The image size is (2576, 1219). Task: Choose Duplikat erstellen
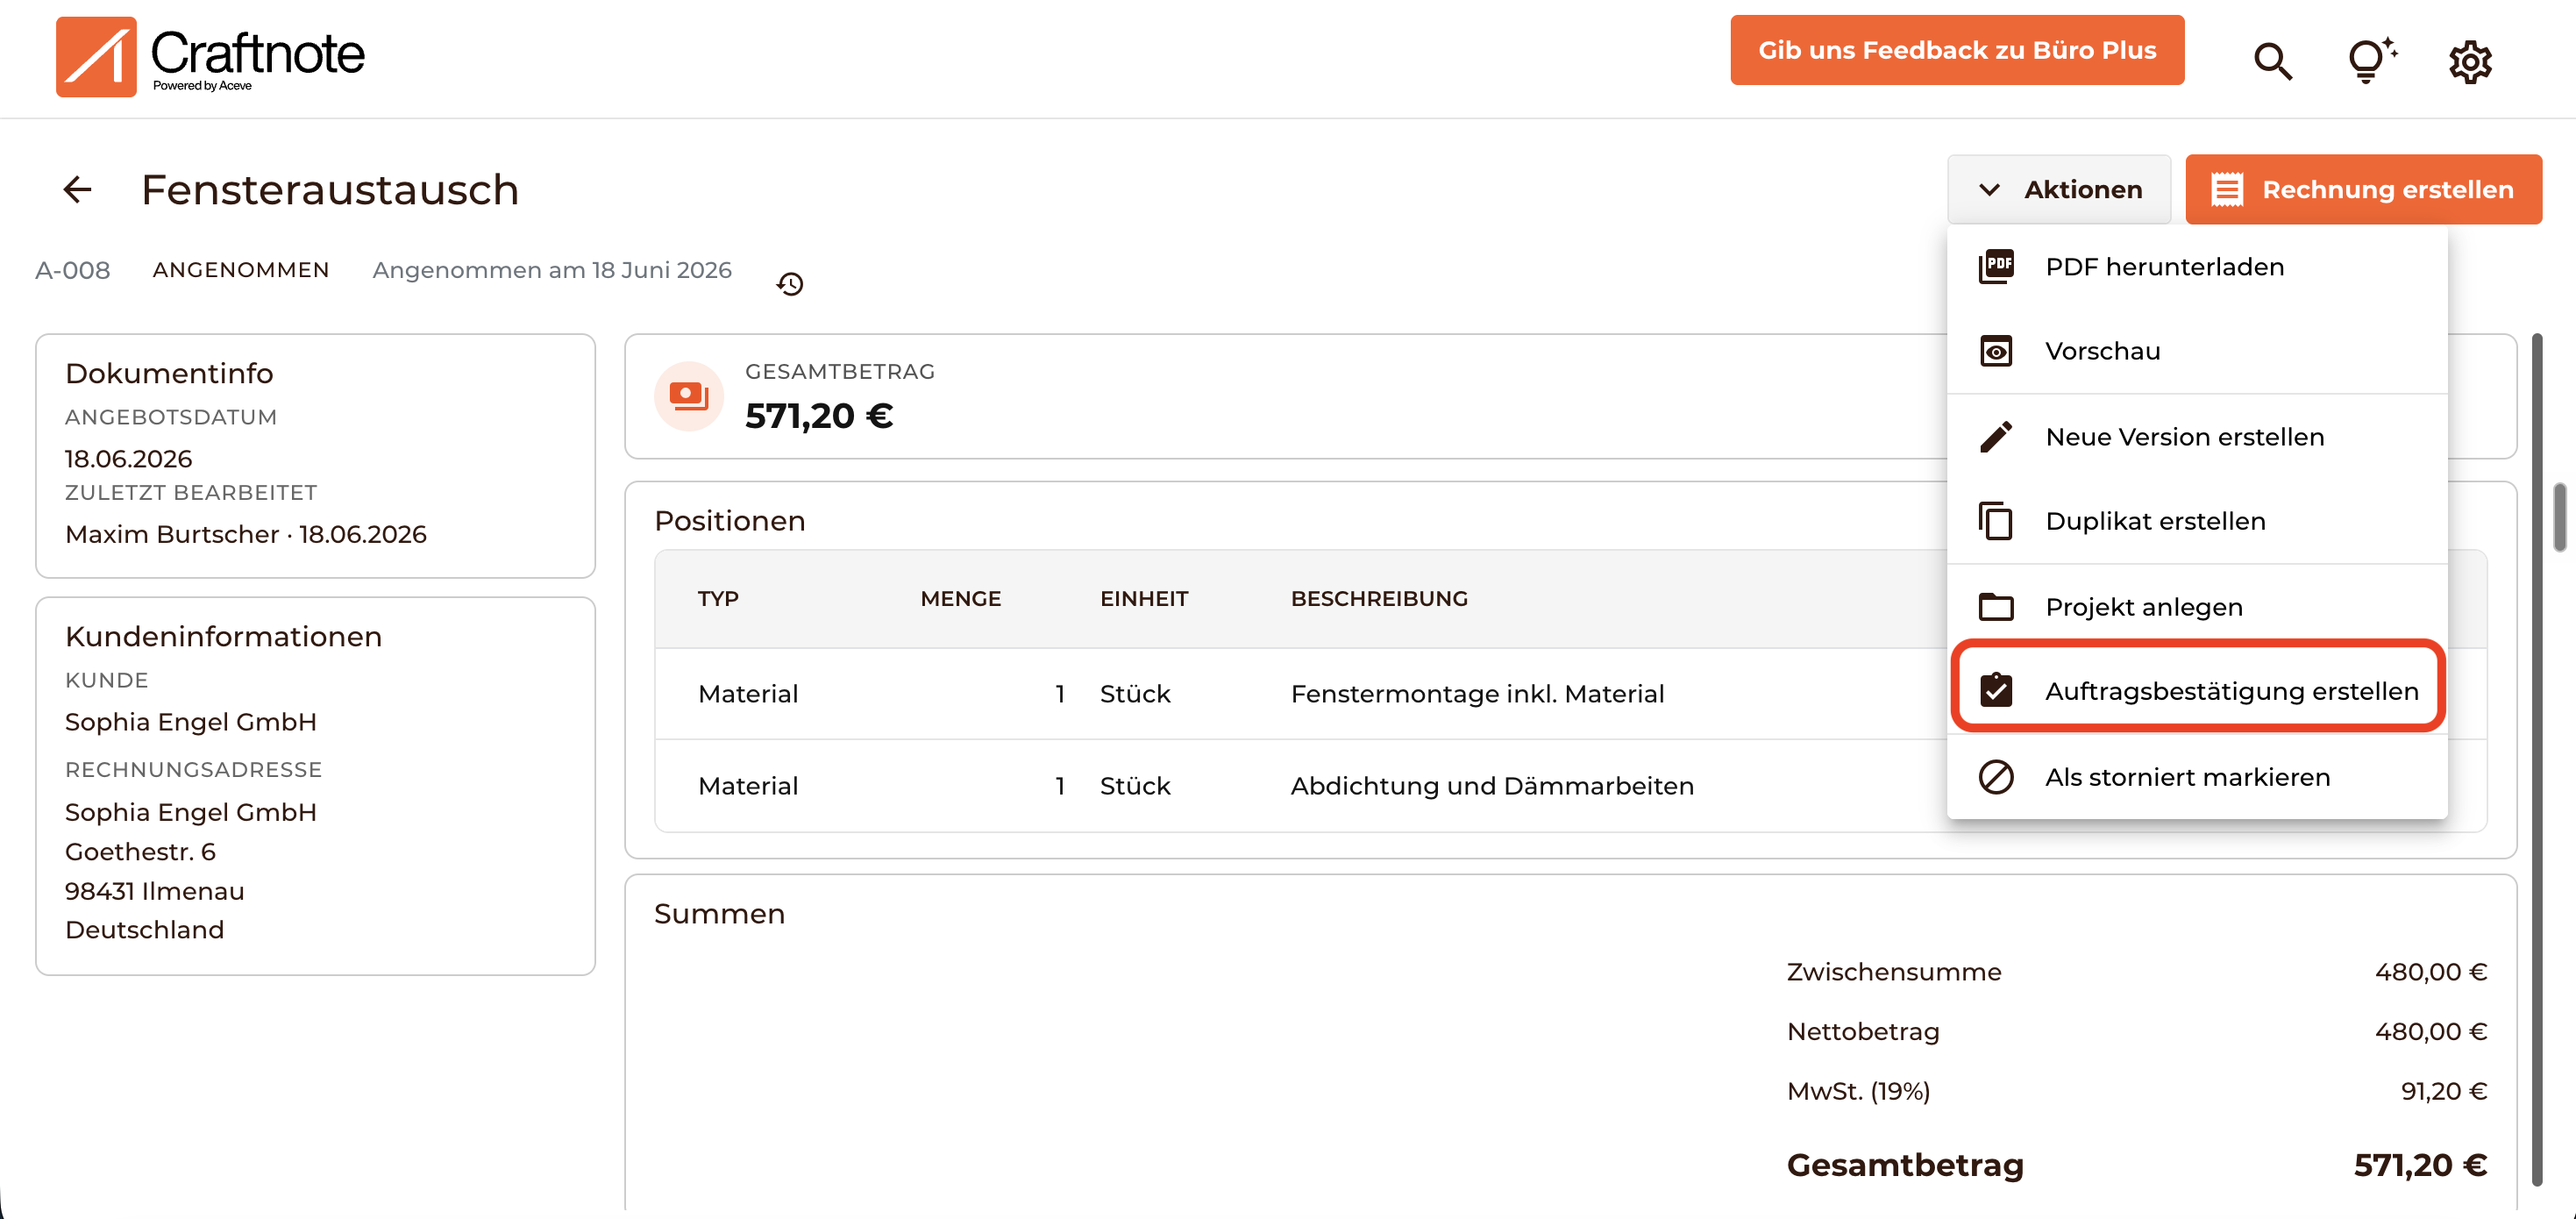pos(2197,521)
